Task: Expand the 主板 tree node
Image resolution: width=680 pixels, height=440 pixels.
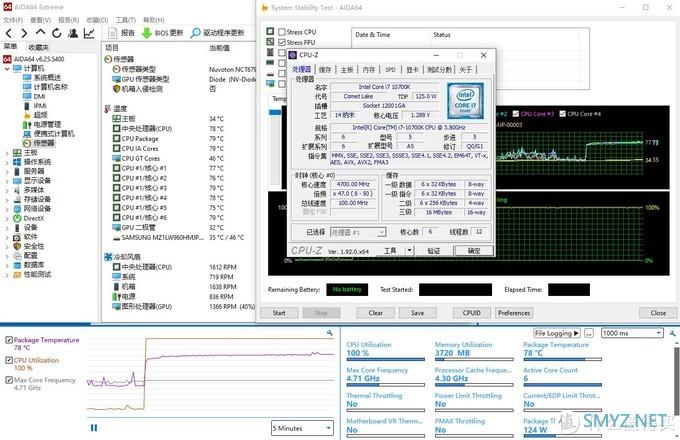Action: tap(7, 153)
